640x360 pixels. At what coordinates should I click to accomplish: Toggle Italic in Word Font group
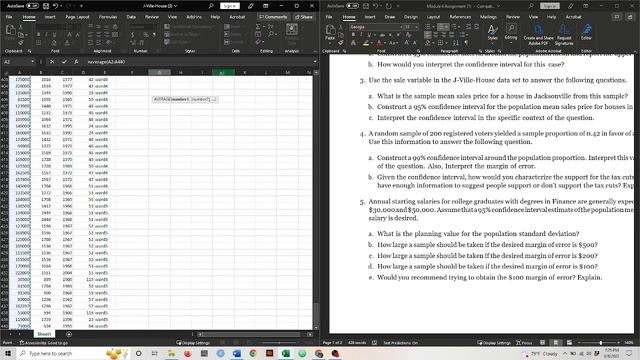coord(361,35)
